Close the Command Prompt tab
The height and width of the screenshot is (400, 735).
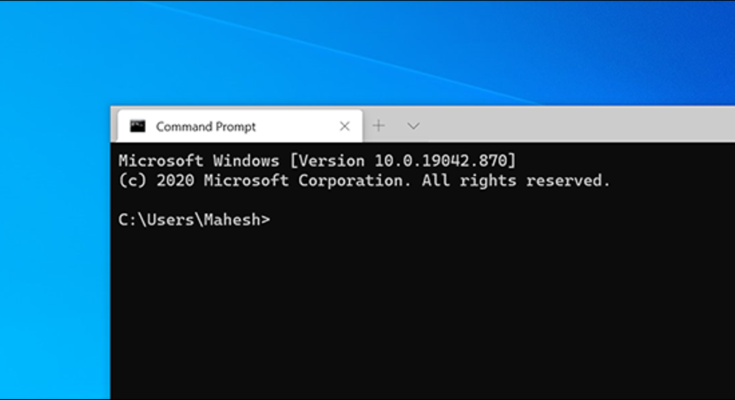(x=345, y=126)
